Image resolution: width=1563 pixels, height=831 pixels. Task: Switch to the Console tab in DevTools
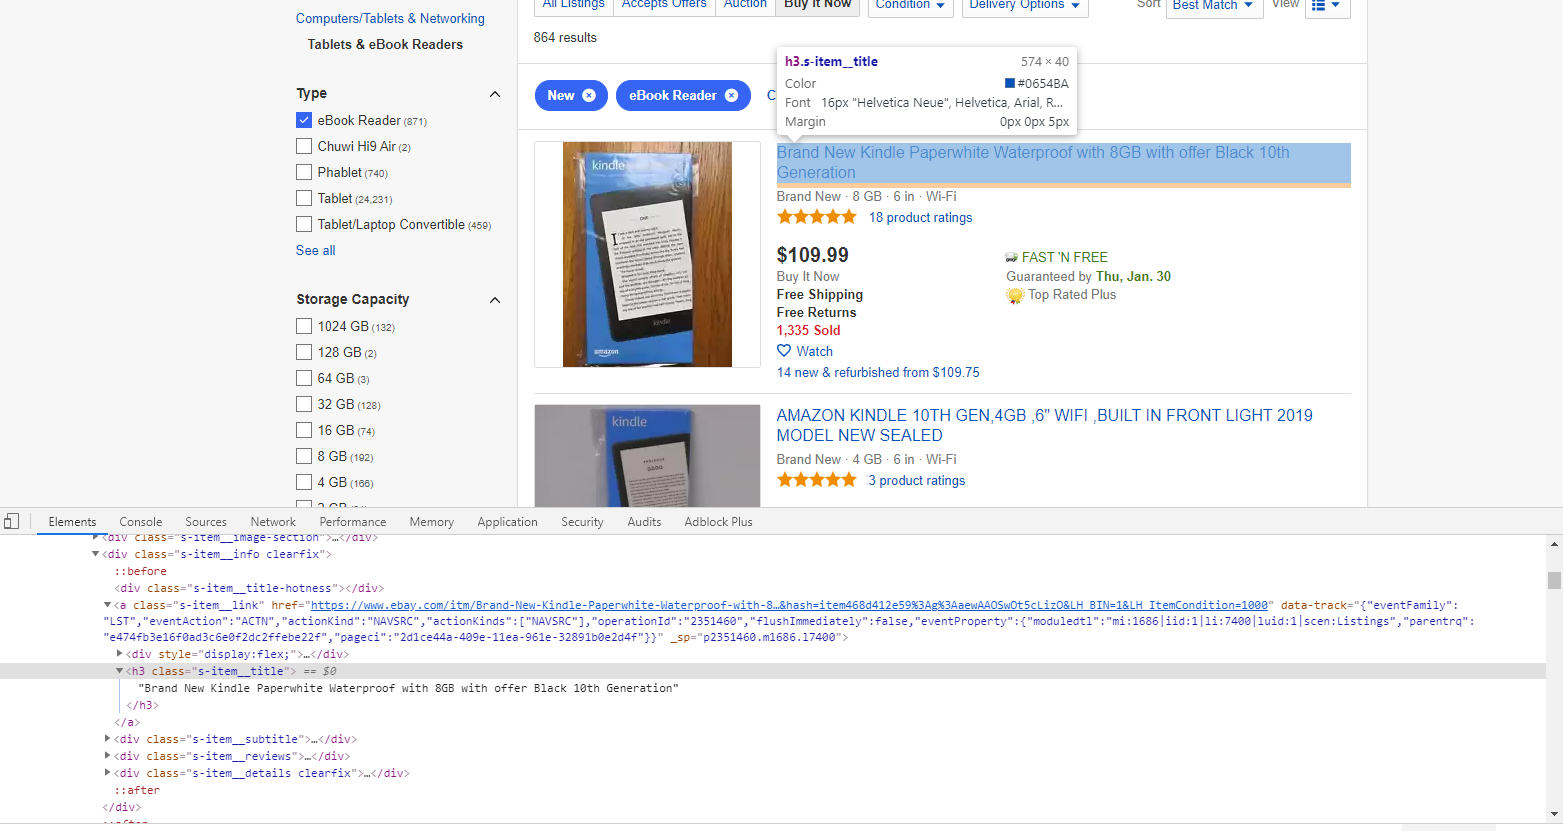coord(141,522)
